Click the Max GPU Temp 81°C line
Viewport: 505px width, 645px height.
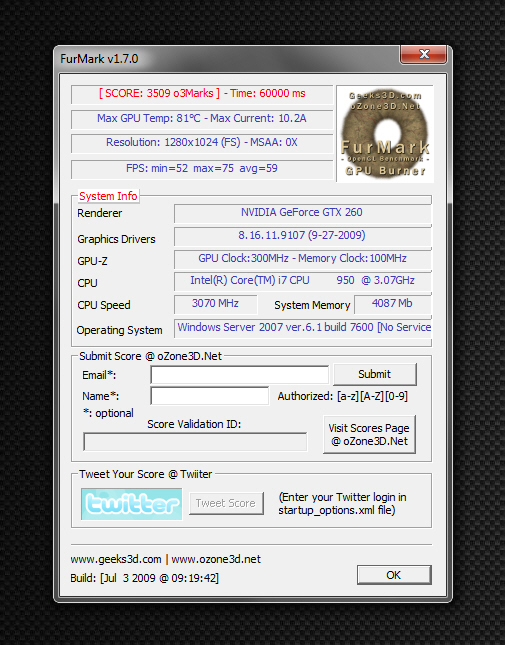pos(202,119)
